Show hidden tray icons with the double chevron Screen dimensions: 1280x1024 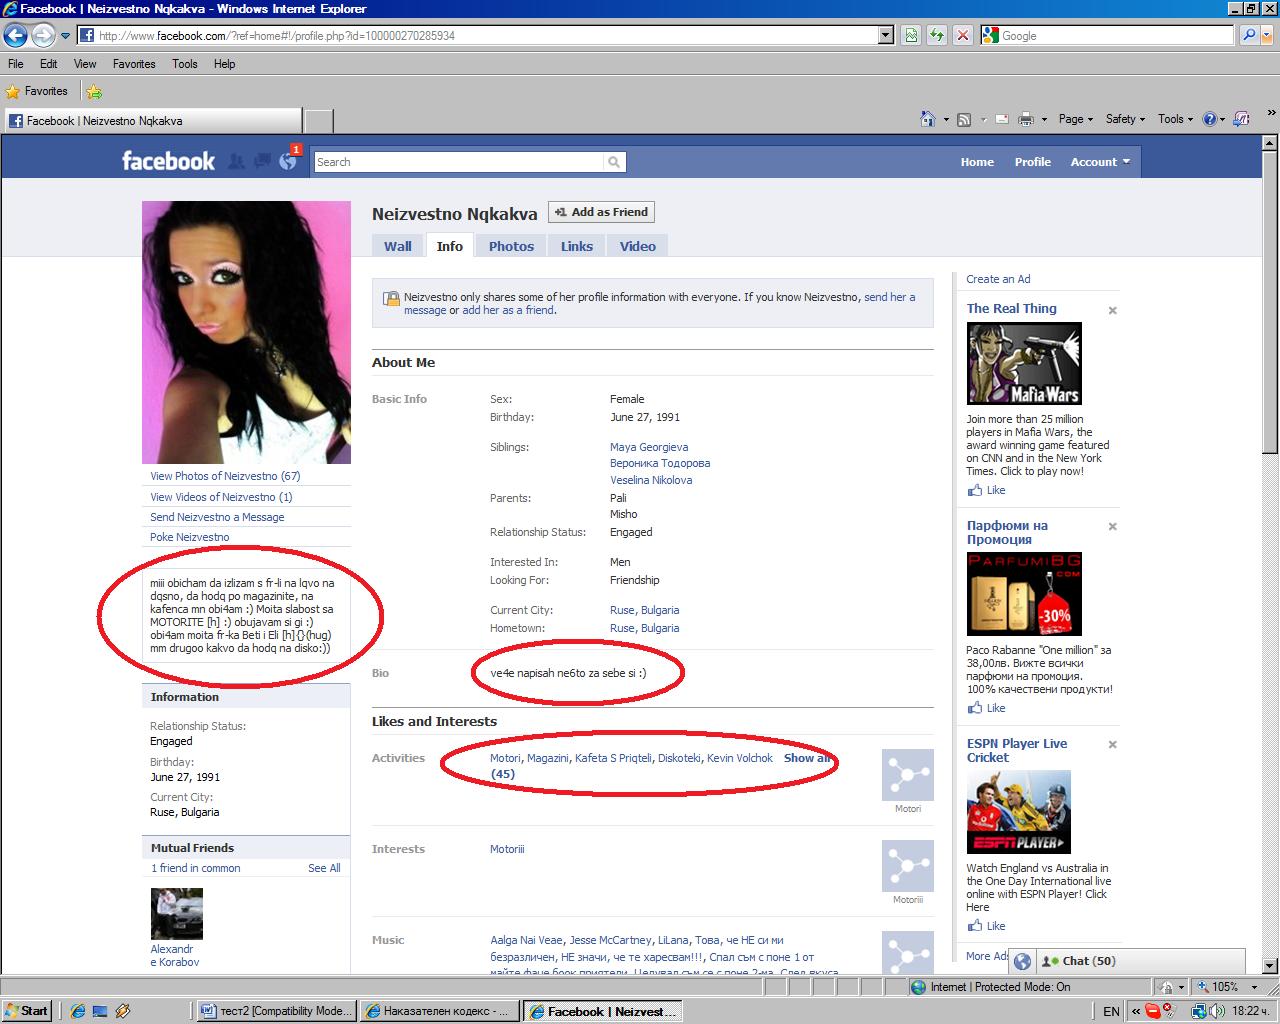pos(1134,1012)
